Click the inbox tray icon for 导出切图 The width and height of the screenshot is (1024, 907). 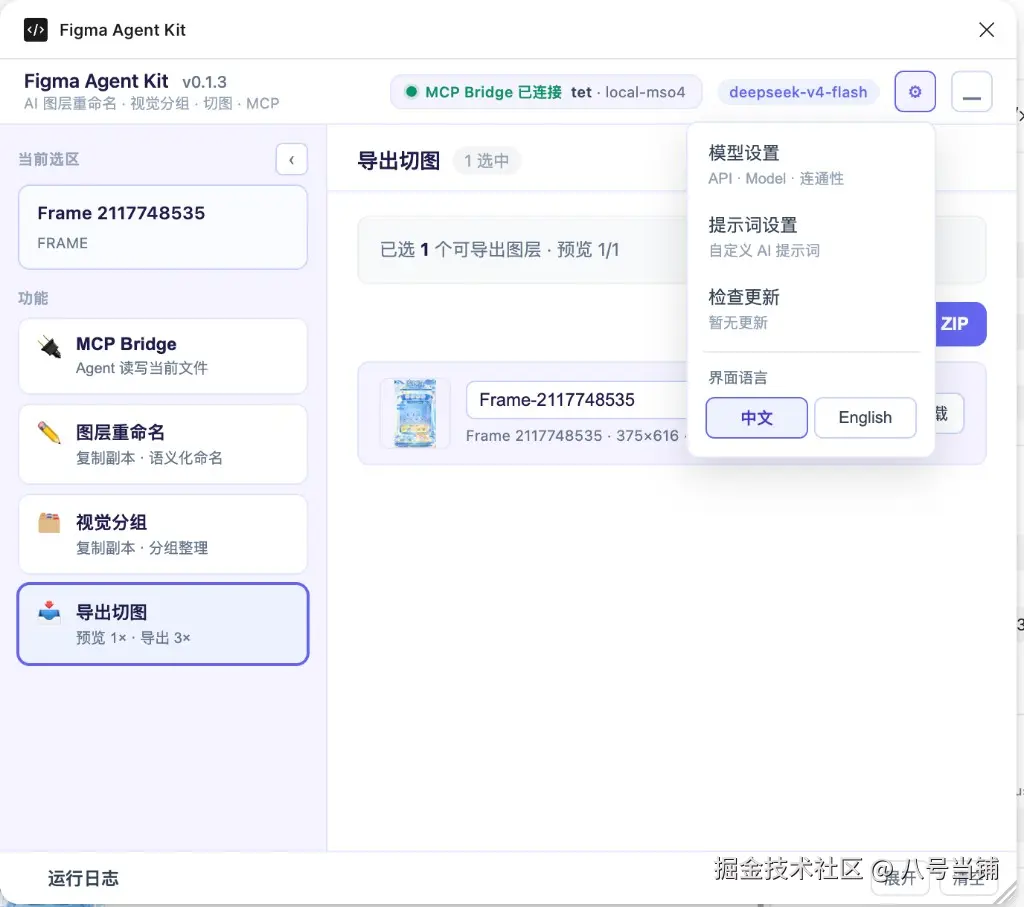[x=49, y=612]
